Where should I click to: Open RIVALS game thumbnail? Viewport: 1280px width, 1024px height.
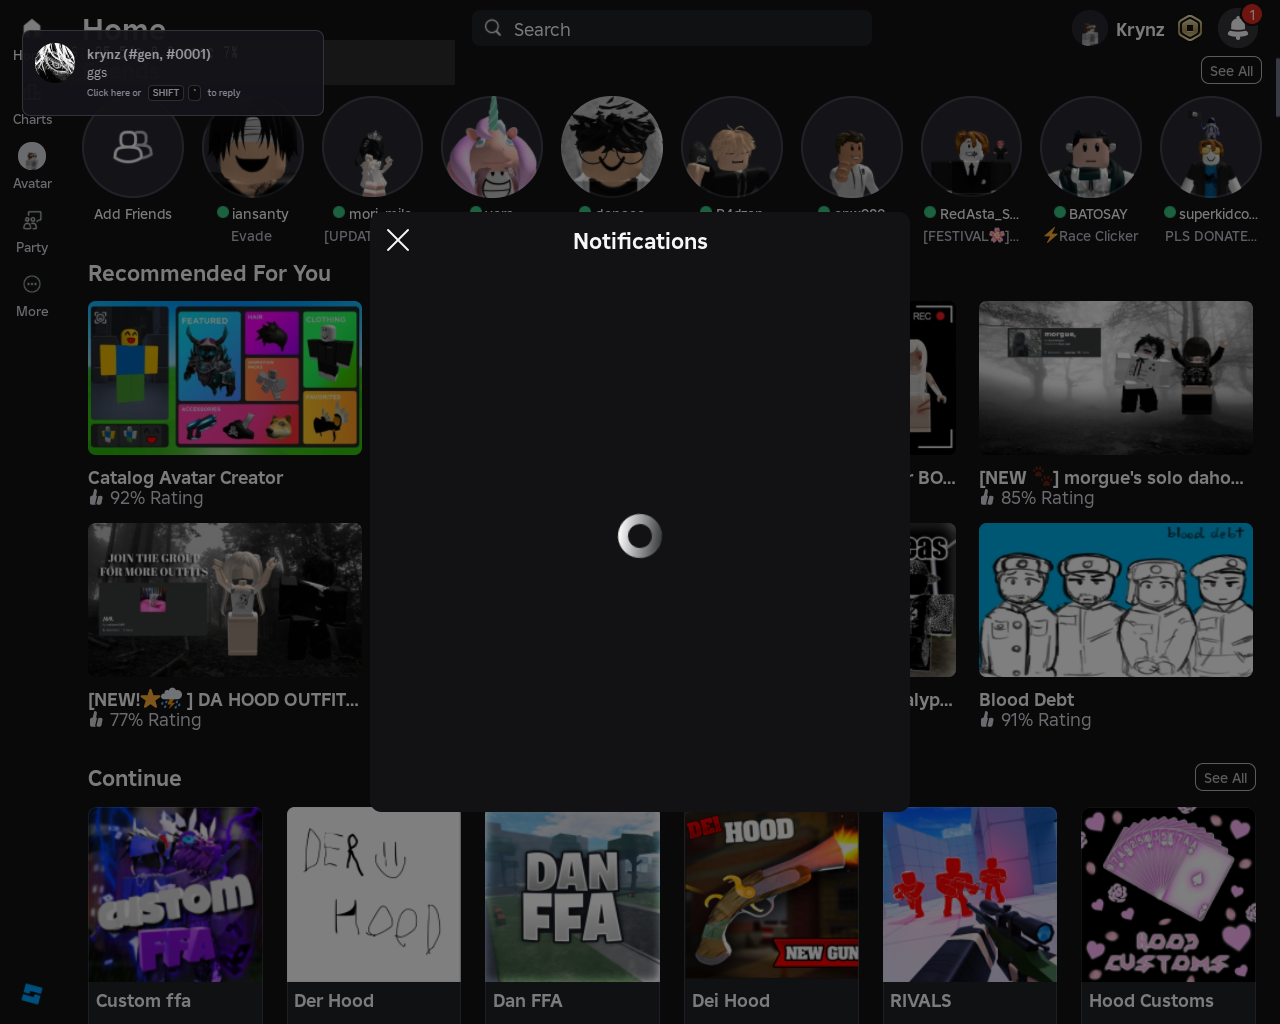pos(970,895)
